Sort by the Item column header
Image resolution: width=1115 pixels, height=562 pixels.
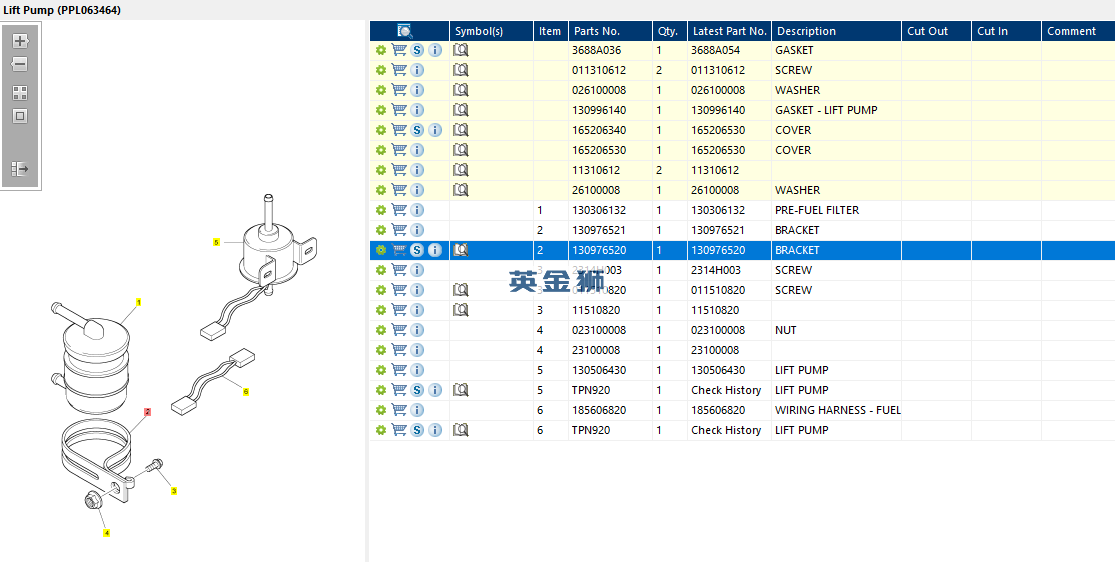click(x=551, y=31)
